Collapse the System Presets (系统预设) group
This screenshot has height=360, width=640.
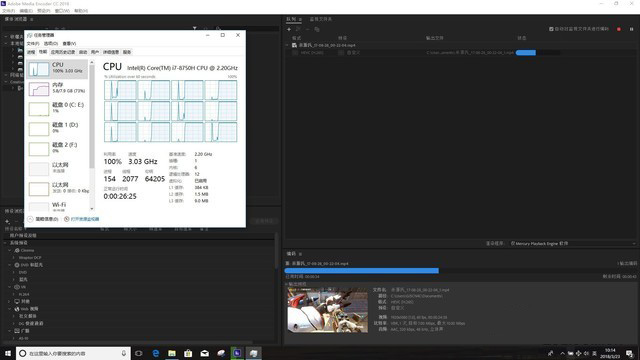coord(5,243)
